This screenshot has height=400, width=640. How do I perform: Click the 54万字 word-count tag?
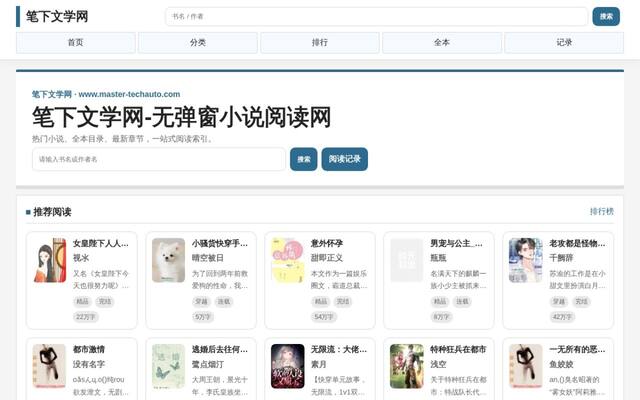coord(324,317)
